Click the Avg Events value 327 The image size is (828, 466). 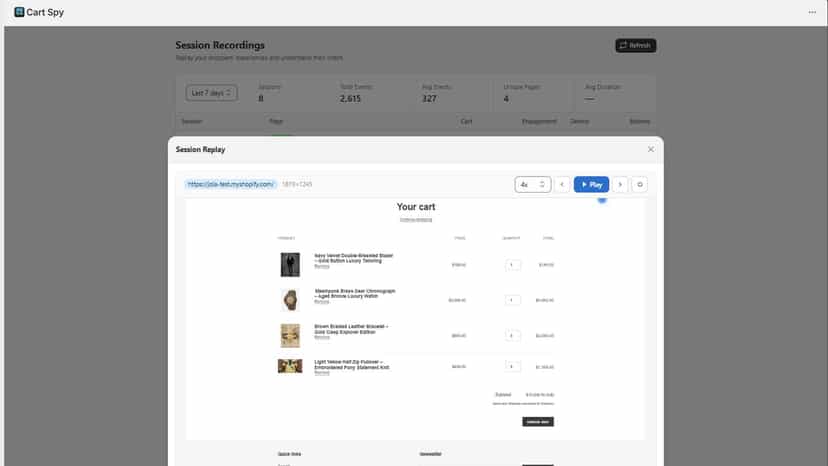click(429, 99)
